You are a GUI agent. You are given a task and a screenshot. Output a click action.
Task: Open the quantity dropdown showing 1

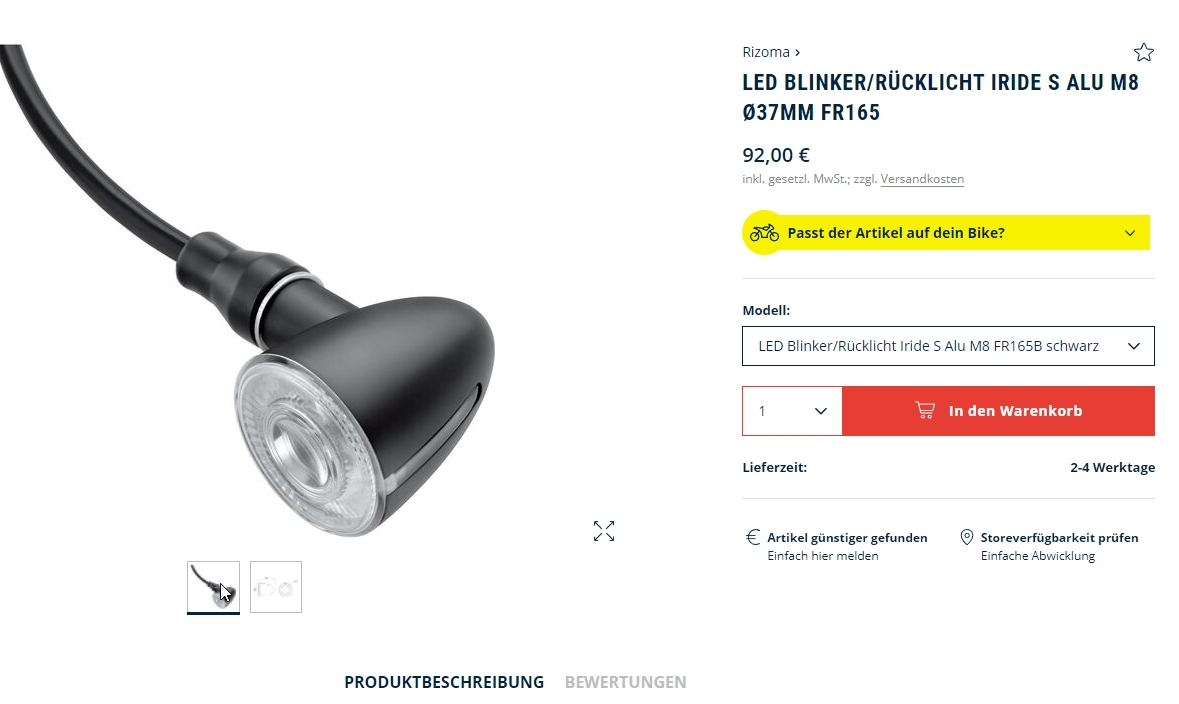coord(793,411)
